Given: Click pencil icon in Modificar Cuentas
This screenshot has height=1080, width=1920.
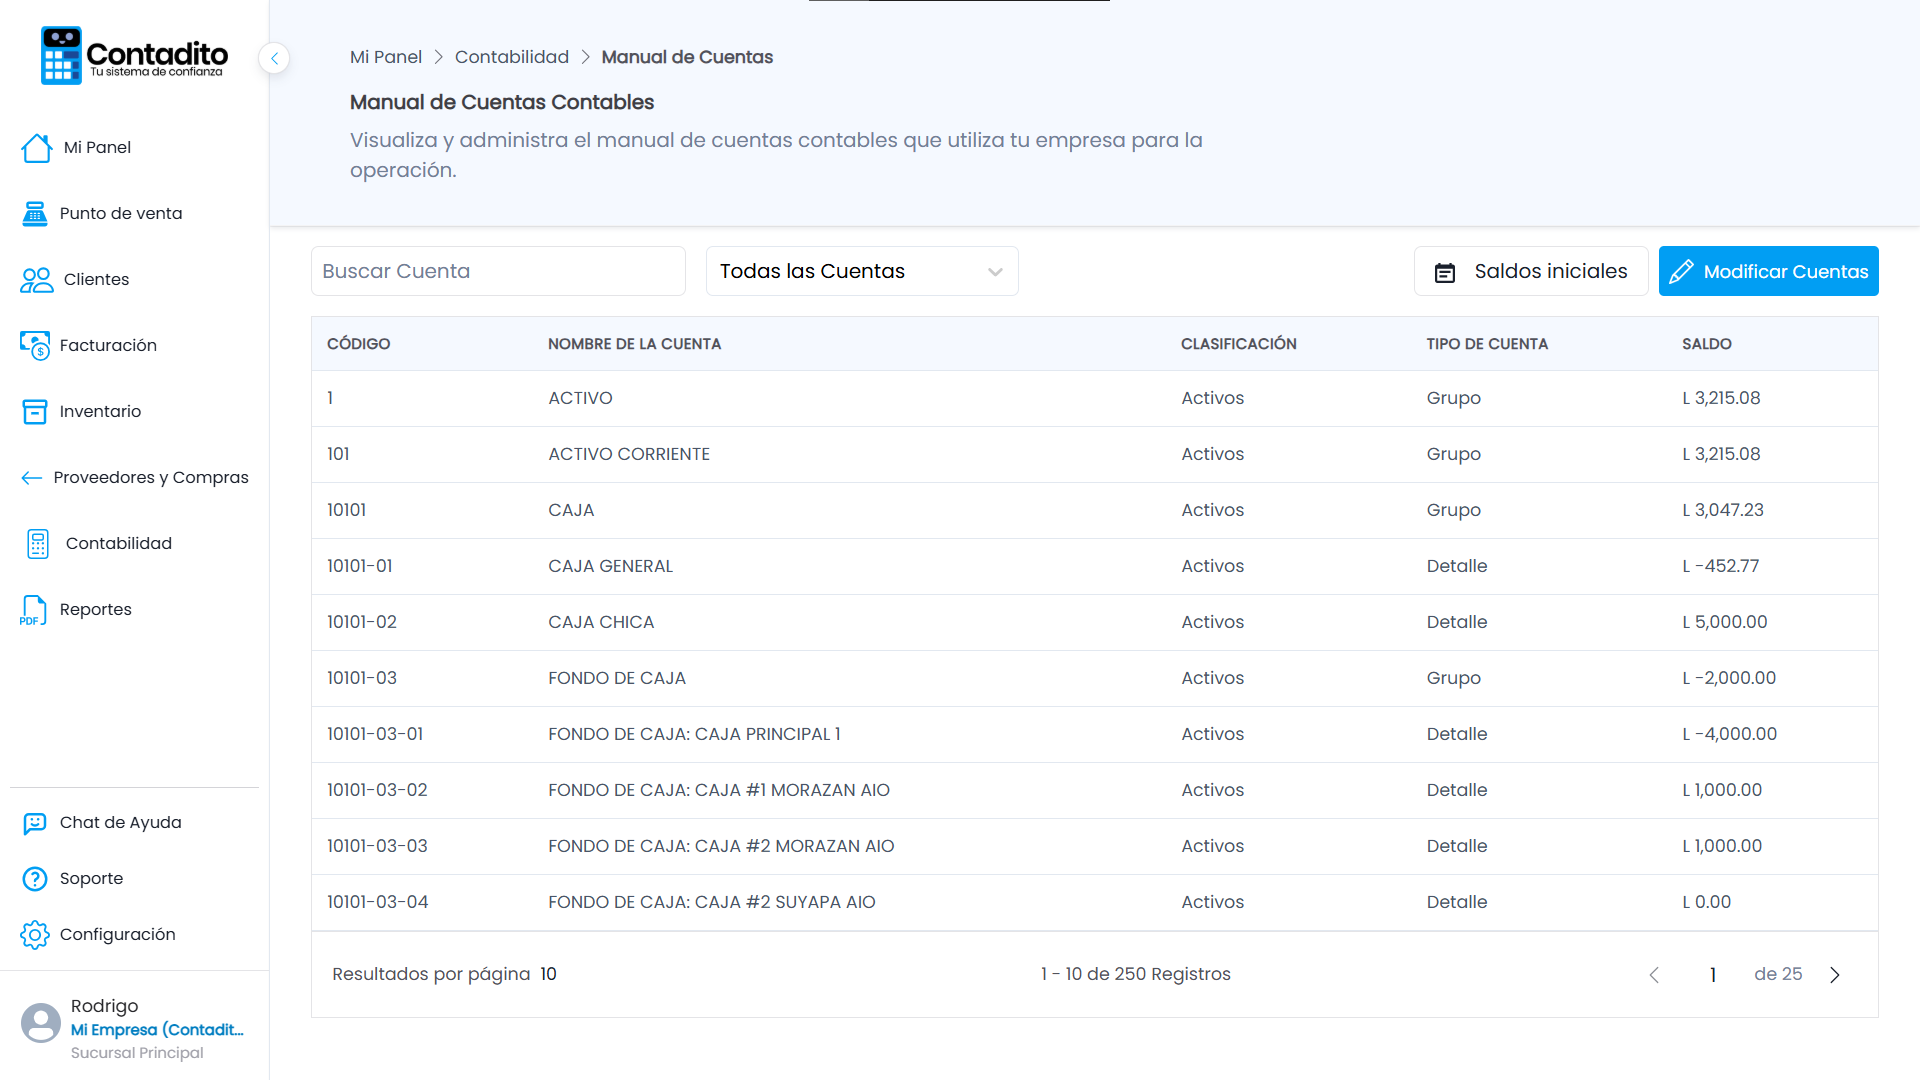Looking at the screenshot, I should [x=1681, y=272].
